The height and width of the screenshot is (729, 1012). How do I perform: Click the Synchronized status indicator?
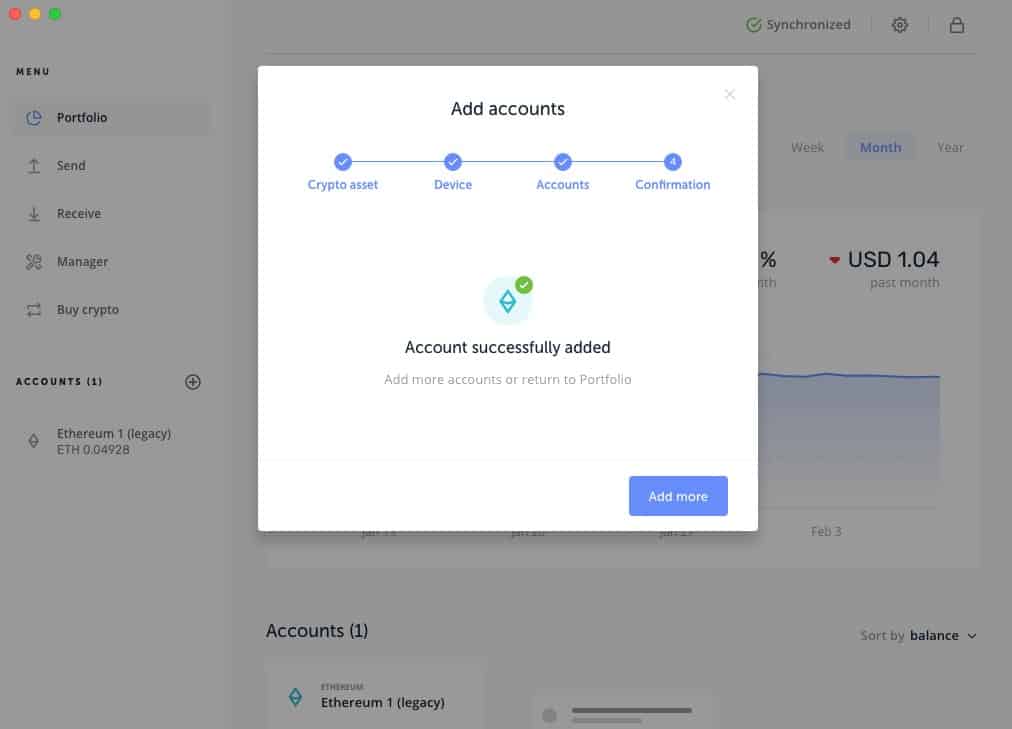[798, 25]
